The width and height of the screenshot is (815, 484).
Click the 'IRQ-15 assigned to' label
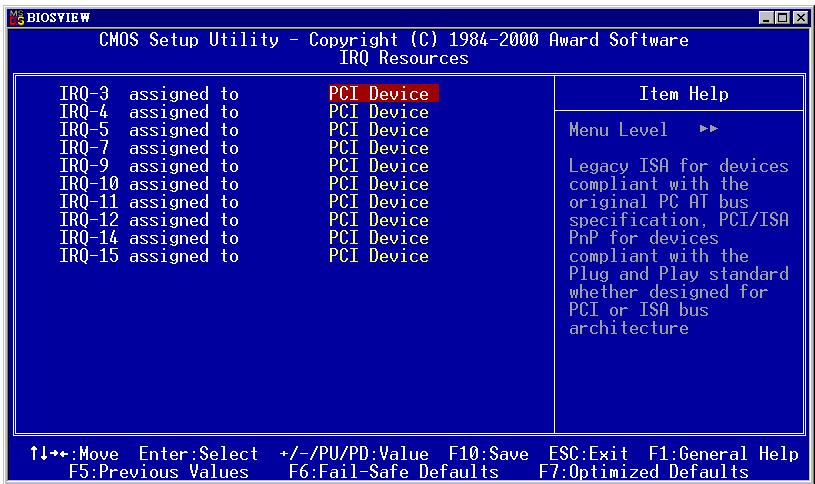click(149, 256)
